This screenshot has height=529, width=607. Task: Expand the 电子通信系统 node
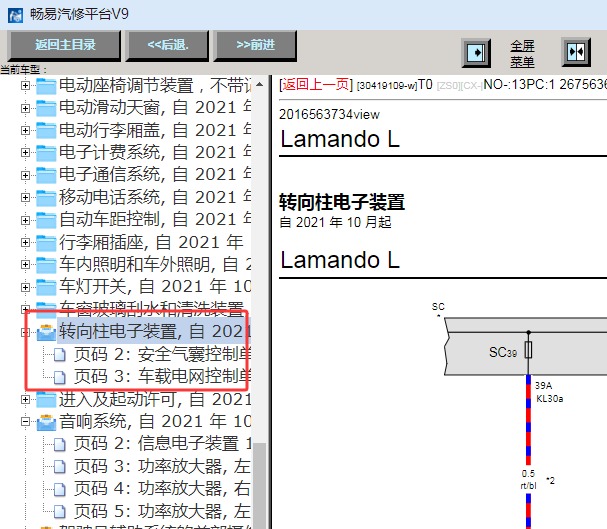(25, 175)
